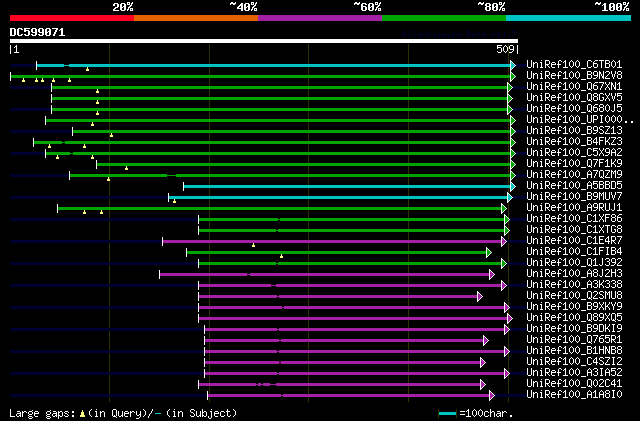Click the purple alignment bar for Q02C41
This screenshot has width=640, height=421.
[340, 385]
